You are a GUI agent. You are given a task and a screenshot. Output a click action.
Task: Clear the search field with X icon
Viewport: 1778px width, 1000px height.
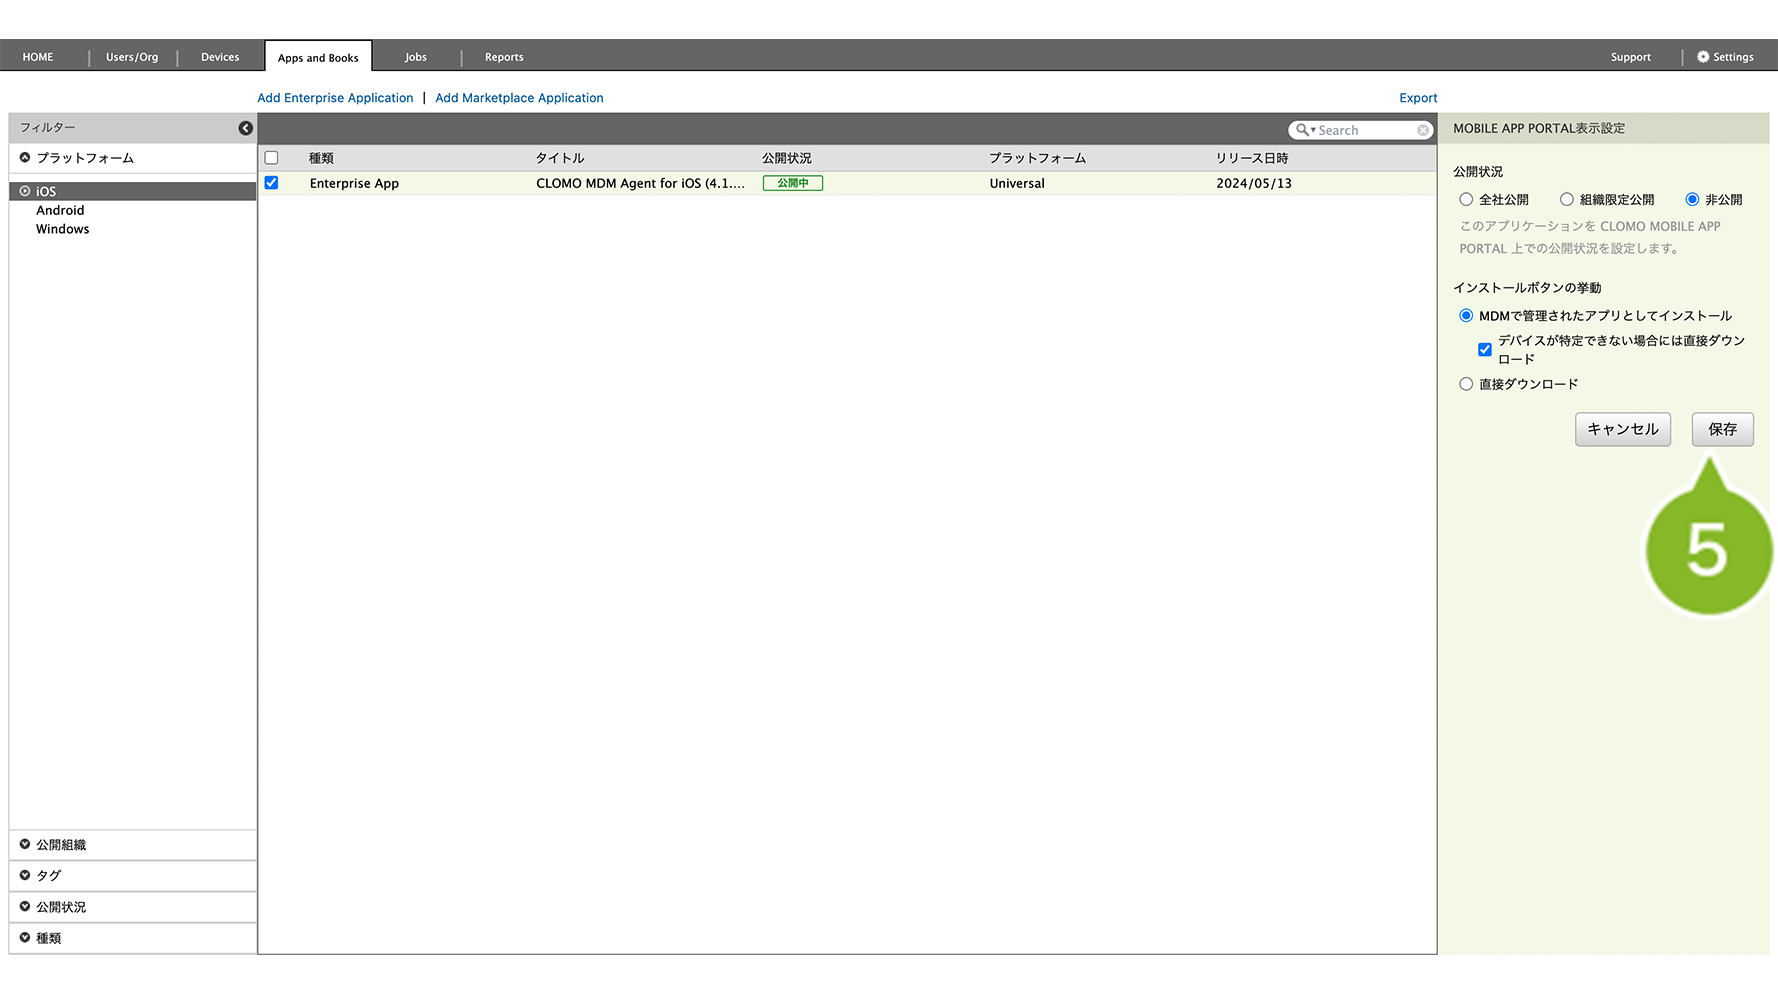pyautogui.click(x=1423, y=130)
